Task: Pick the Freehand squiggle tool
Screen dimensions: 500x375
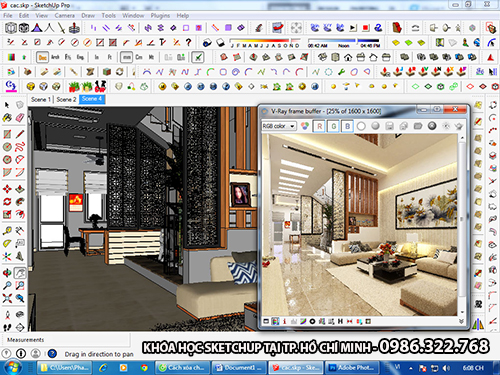Action: click(20, 147)
